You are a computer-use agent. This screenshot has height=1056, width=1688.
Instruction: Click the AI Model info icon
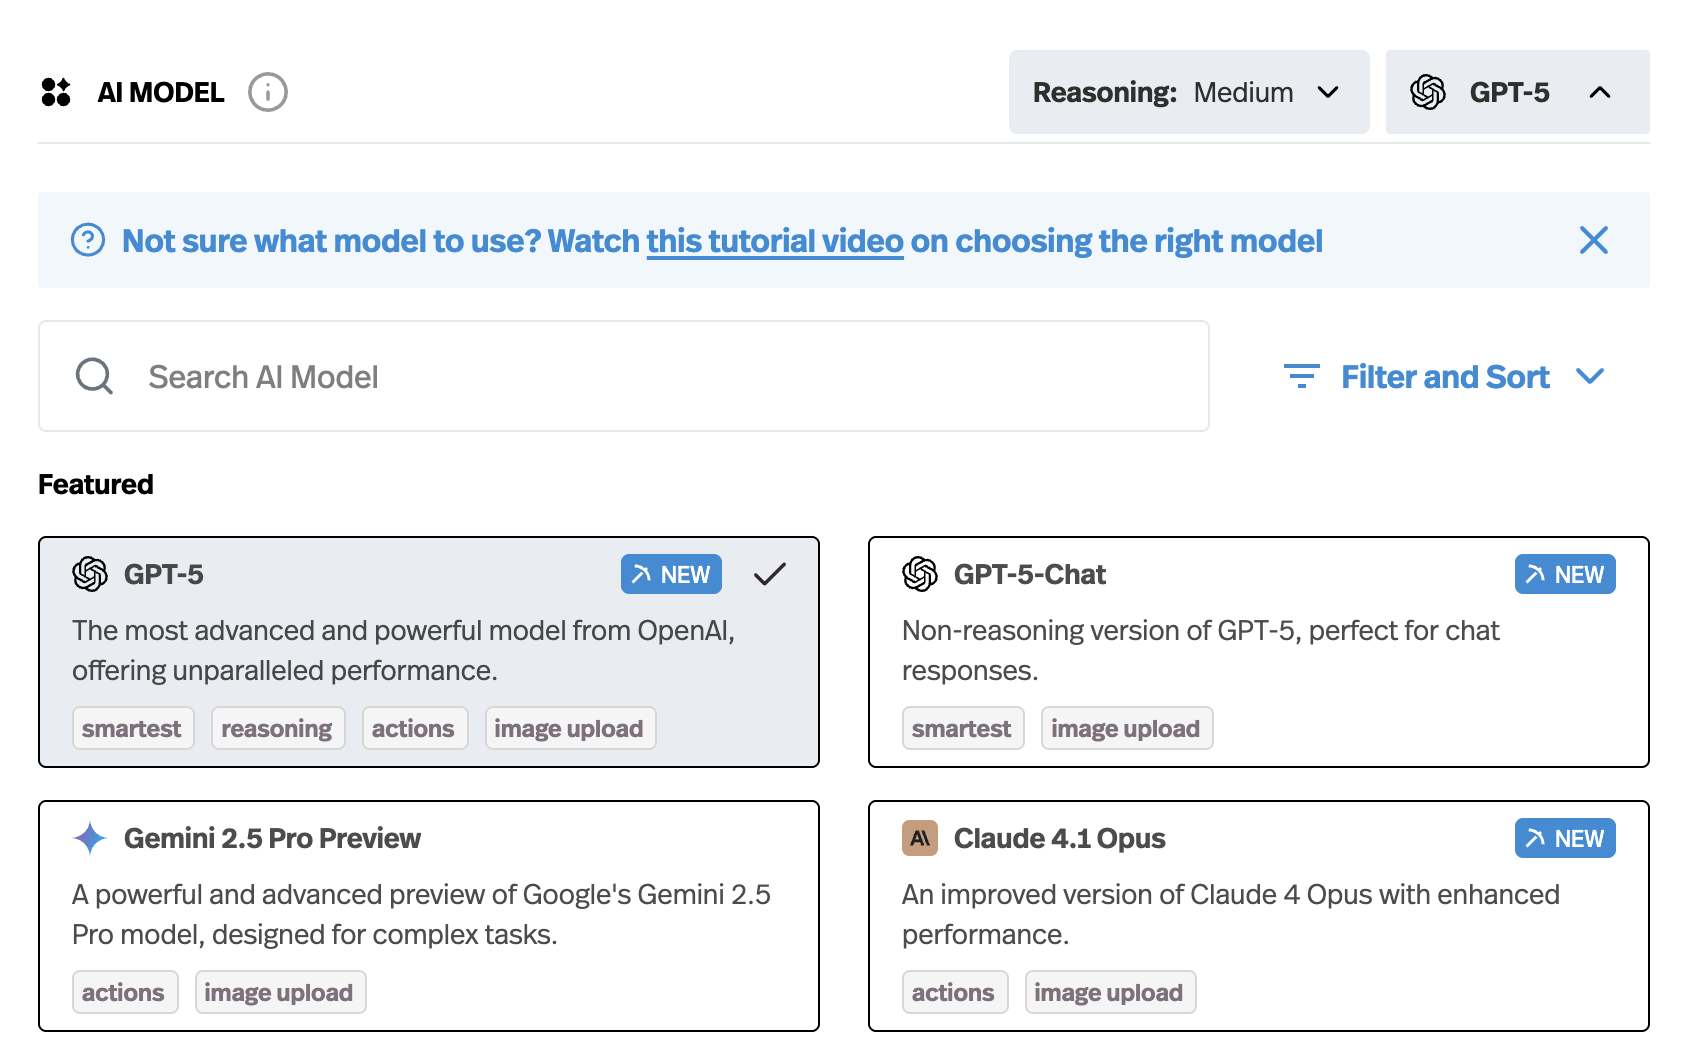coord(268,92)
